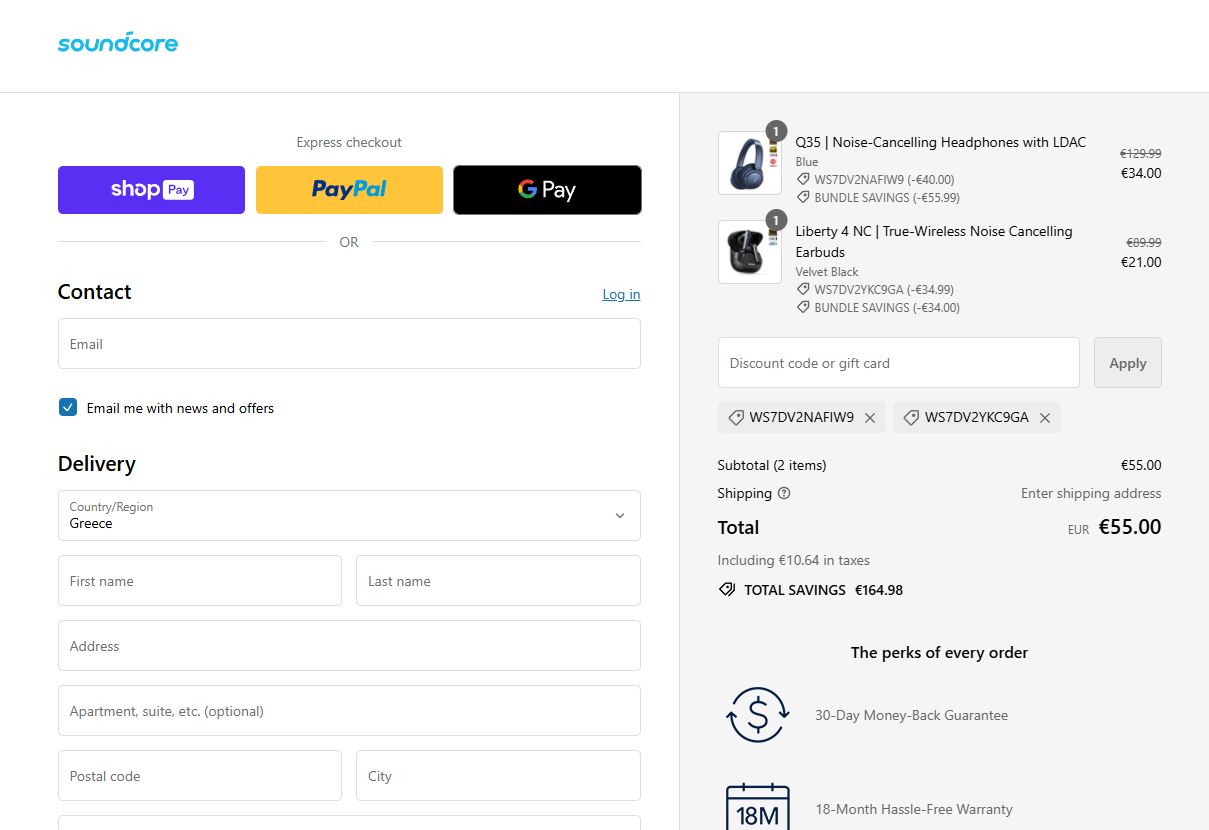The image size is (1209, 830).
Task: Click tag icon inside WS7DV2NAFIW9 chip
Action: [736, 418]
